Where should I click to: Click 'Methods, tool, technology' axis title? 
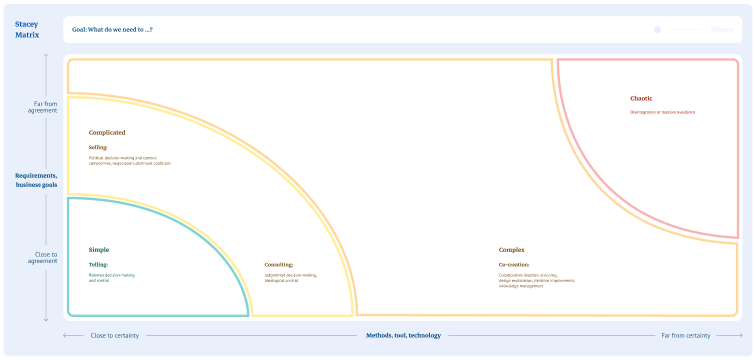(404, 335)
